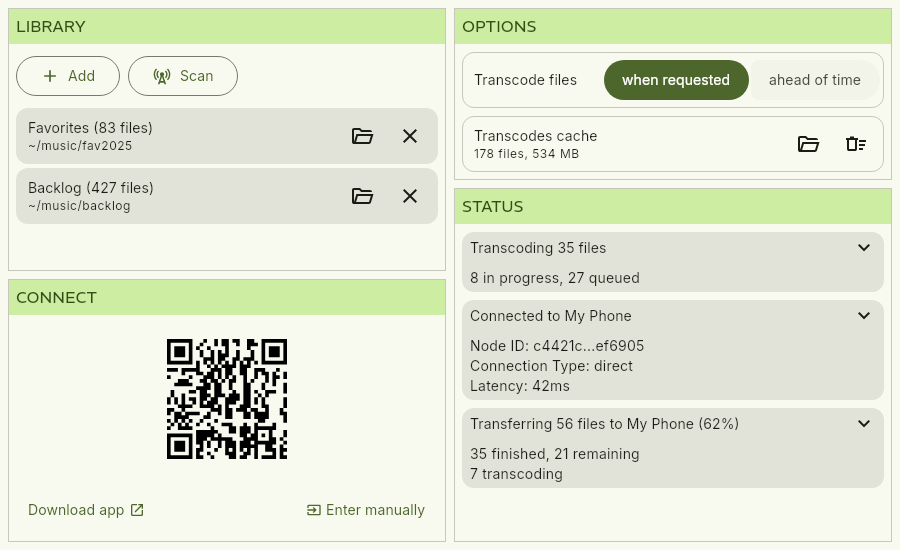Clear the transcodes cache
The width and height of the screenshot is (900, 550).
coord(856,144)
